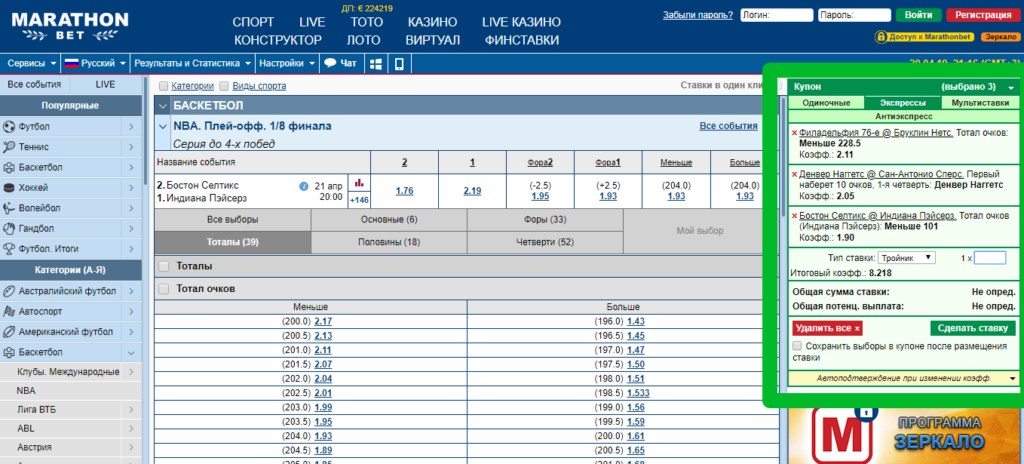Remove the Денвер Наггетс selection with red X
The image size is (1024, 464).
[794, 173]
